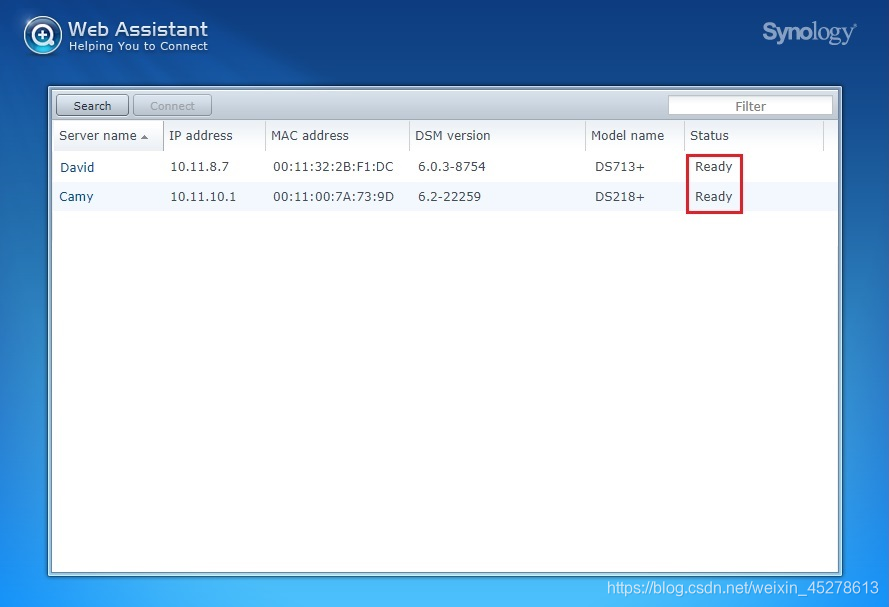Click Ready status in David row
The width and height of the screenshot is (889, 607).
click(x=714, y=167)
